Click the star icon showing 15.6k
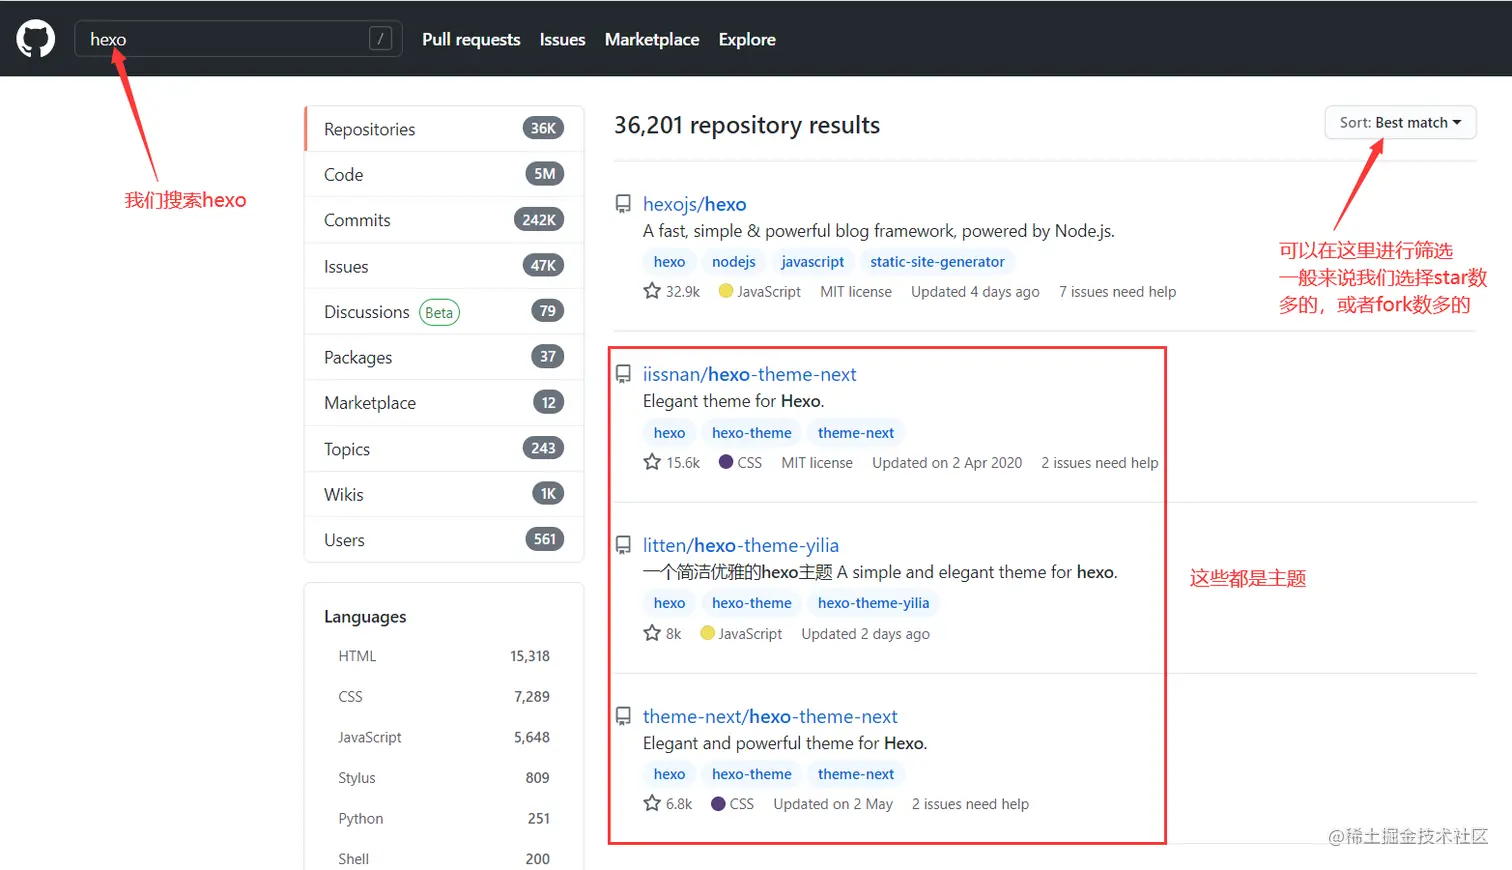Viewport: 1512px width, 870px height. tap(652, 462)
